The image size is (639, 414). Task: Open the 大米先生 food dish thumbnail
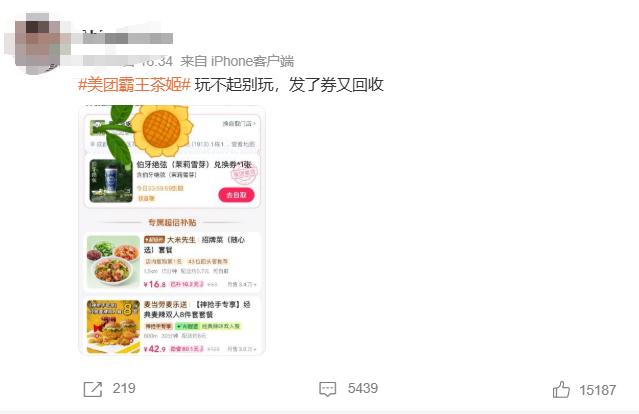pyautogui.click(x=113, y=262)
